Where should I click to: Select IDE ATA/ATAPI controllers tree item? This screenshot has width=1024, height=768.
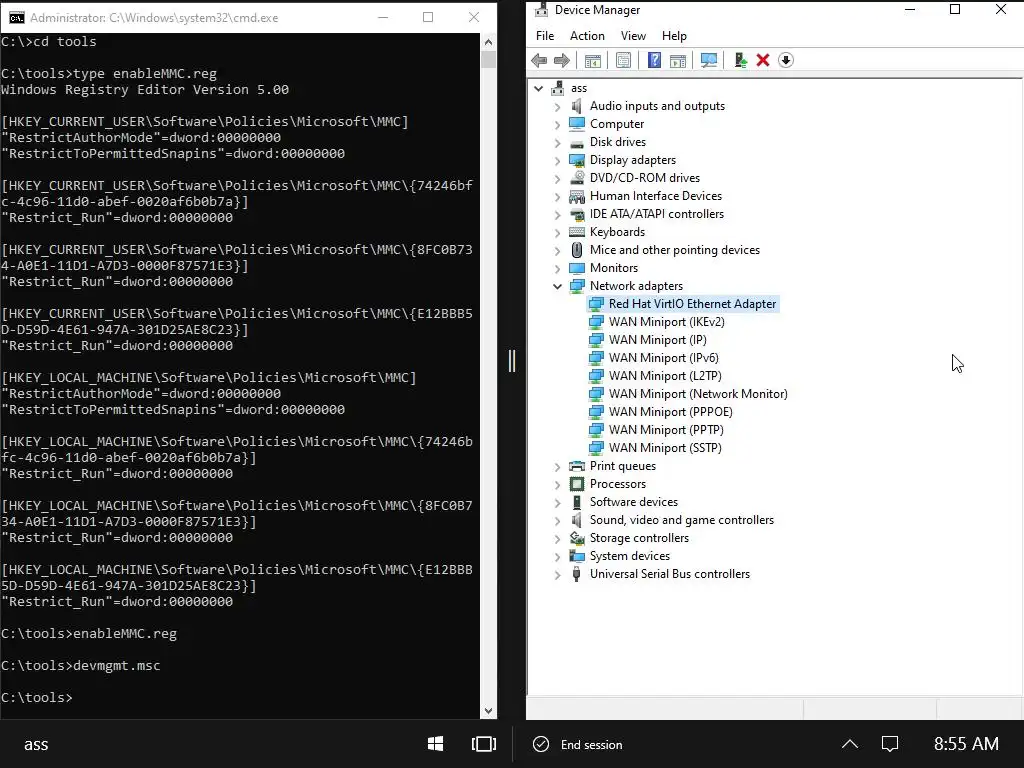(x=656, y=214)
